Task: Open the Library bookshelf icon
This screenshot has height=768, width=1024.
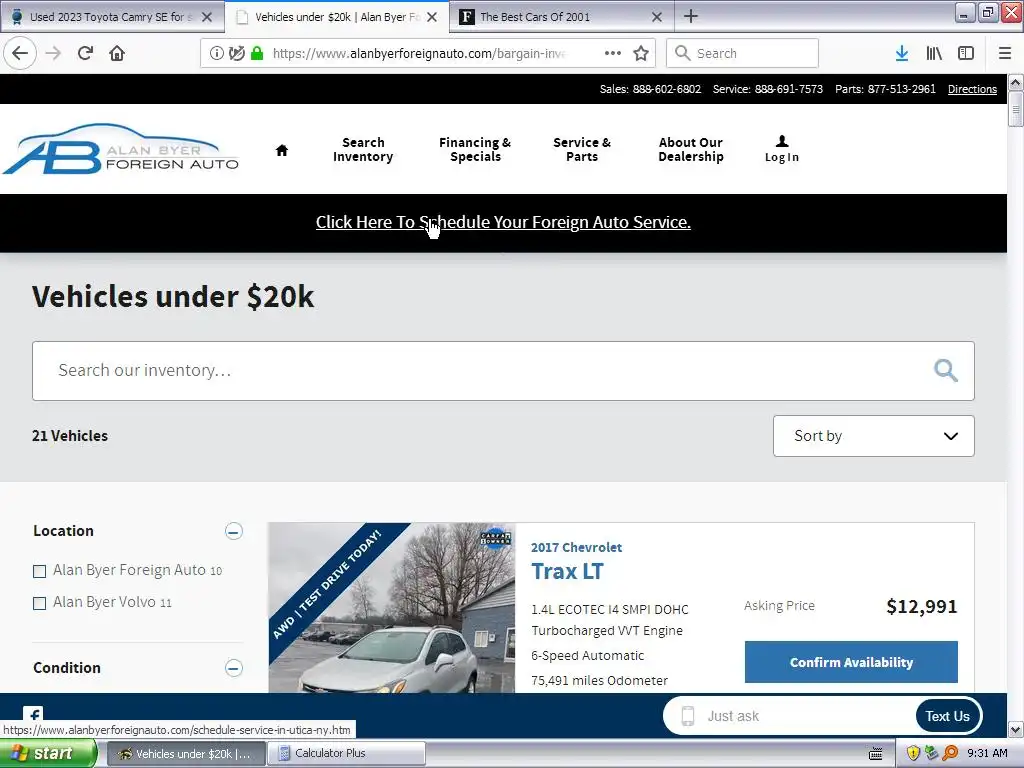Action: point(934,53)
